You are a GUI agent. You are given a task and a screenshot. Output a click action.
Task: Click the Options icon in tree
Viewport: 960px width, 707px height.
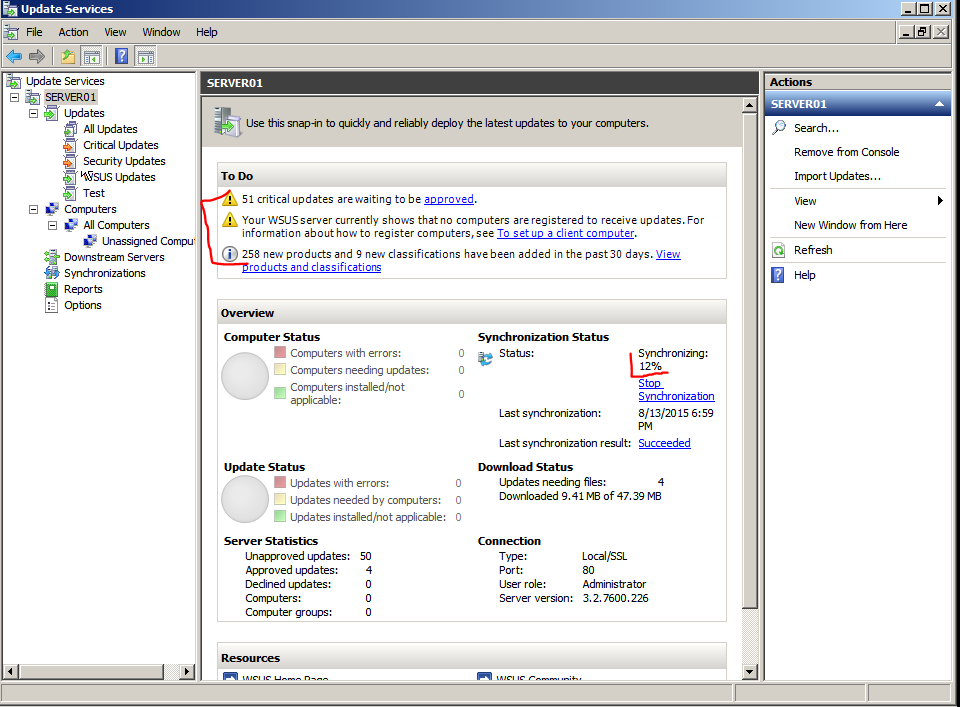(x=52, y=305)
